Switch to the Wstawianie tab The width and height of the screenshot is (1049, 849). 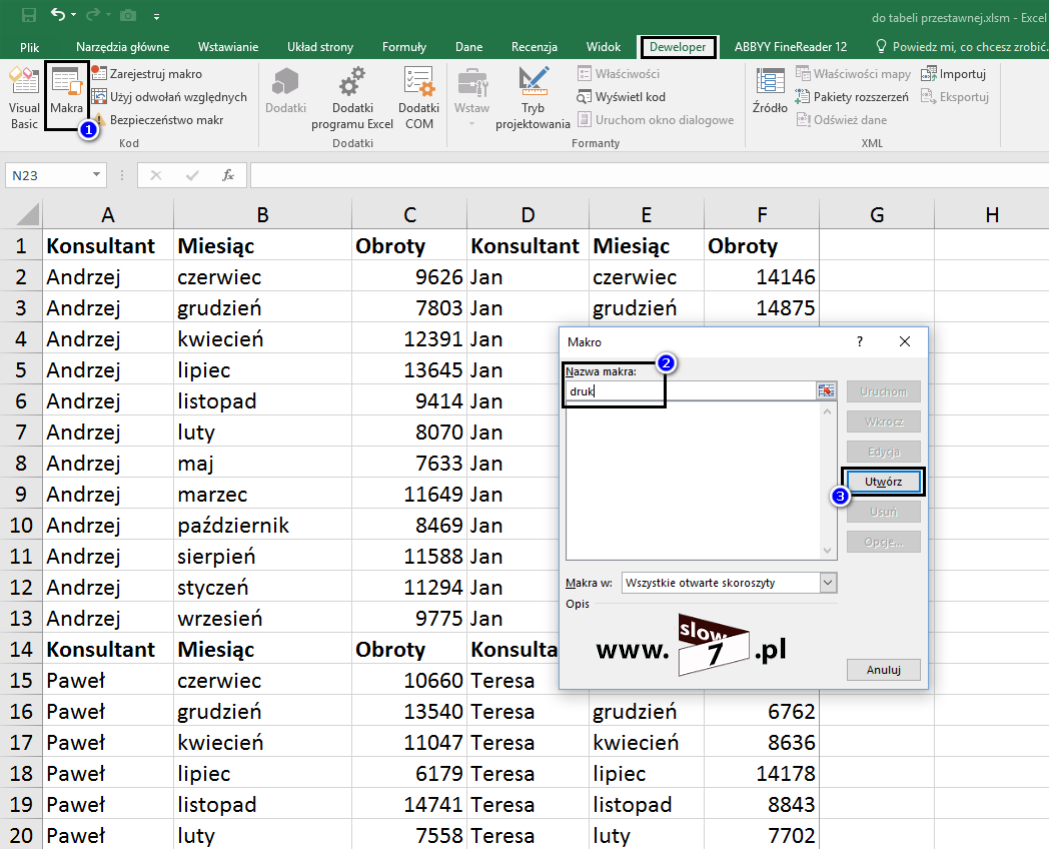click(228, 47)
